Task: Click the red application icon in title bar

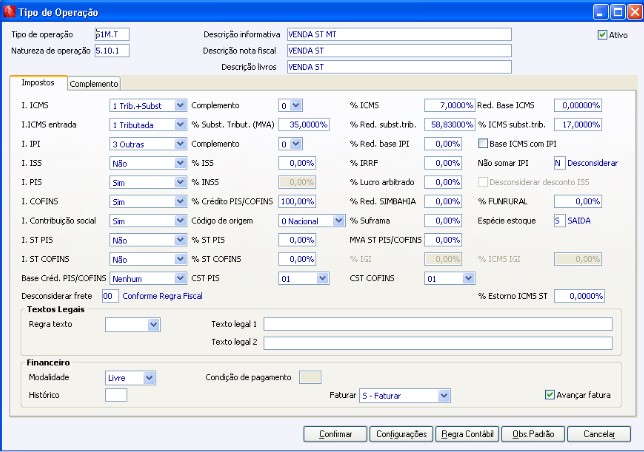Action: pyautogui.click(x=10, y=10)
